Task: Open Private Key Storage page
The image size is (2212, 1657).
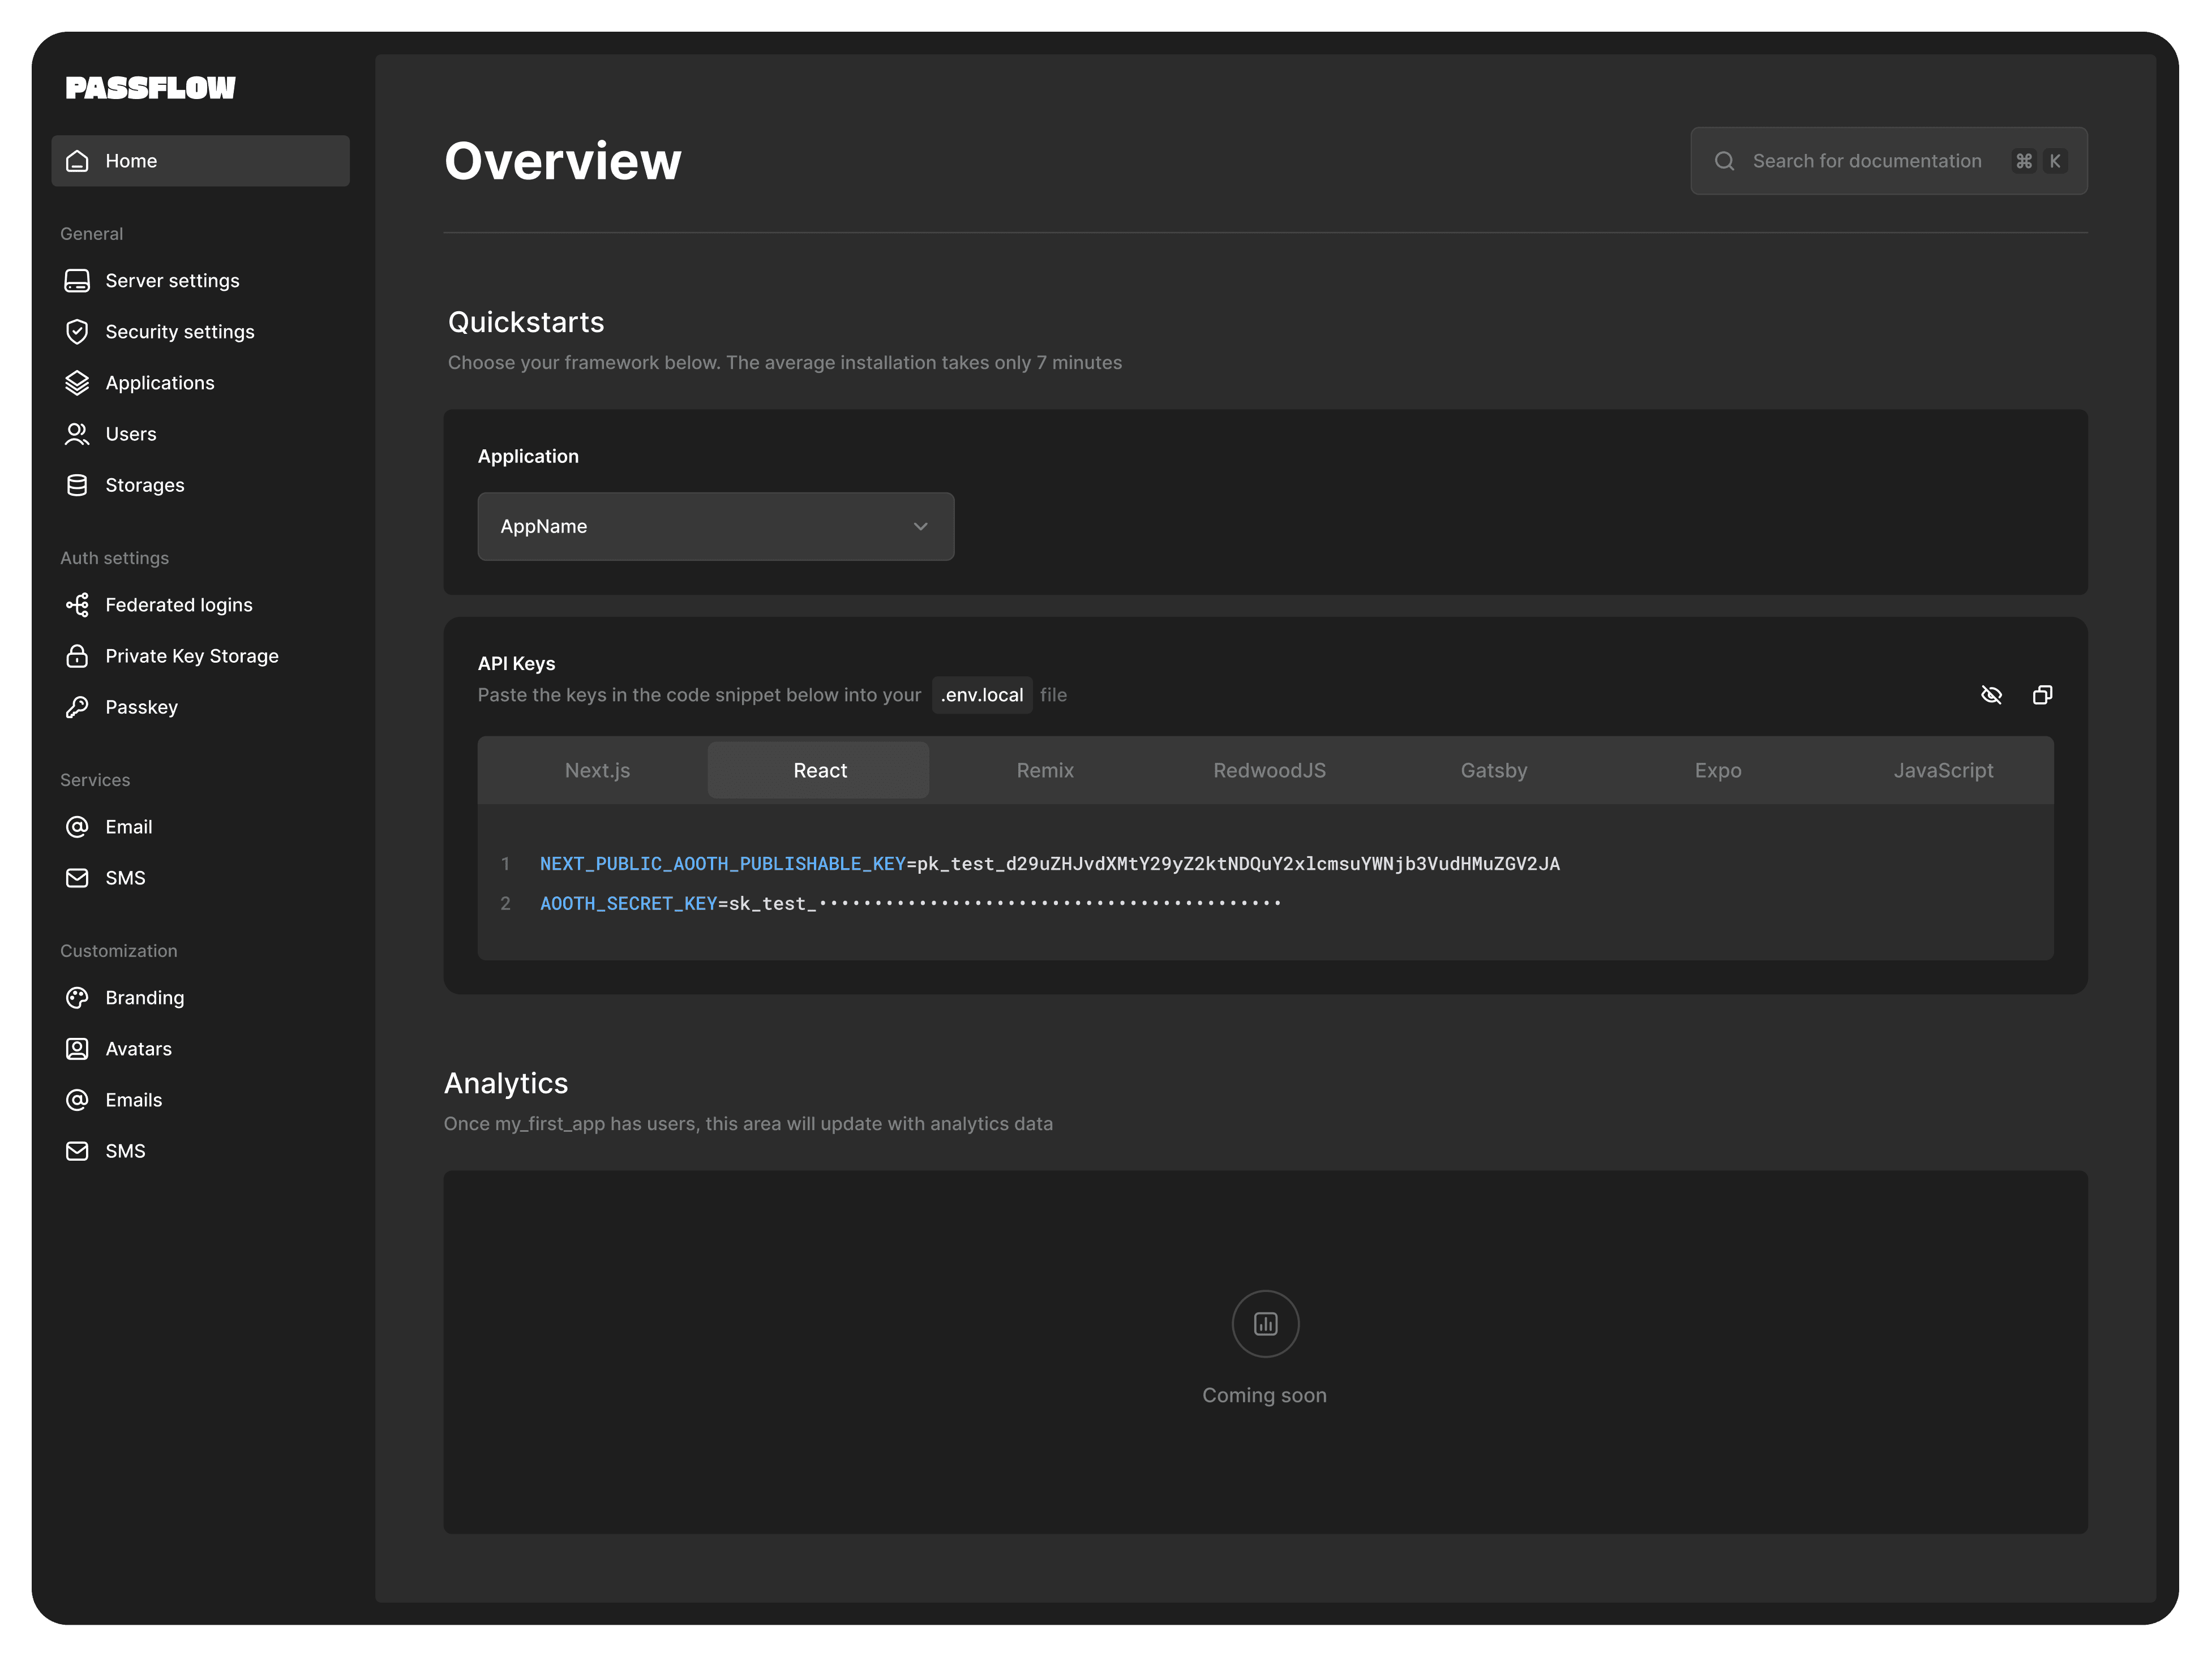Action: click(x=192, y=656)
